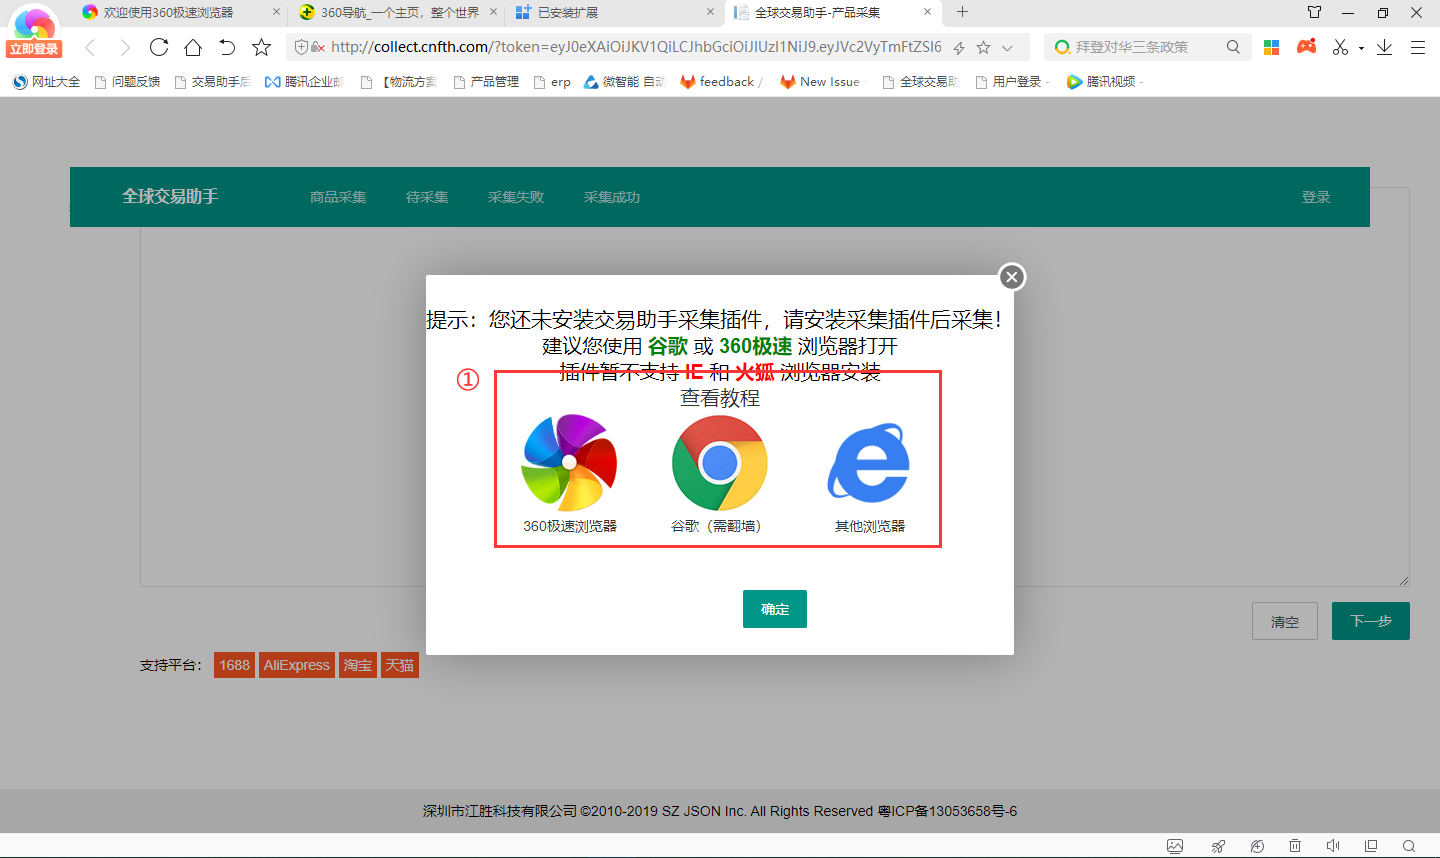Click the skin shirt icon in title bar
The image size is (1440, 858).
click(1314, 12)
